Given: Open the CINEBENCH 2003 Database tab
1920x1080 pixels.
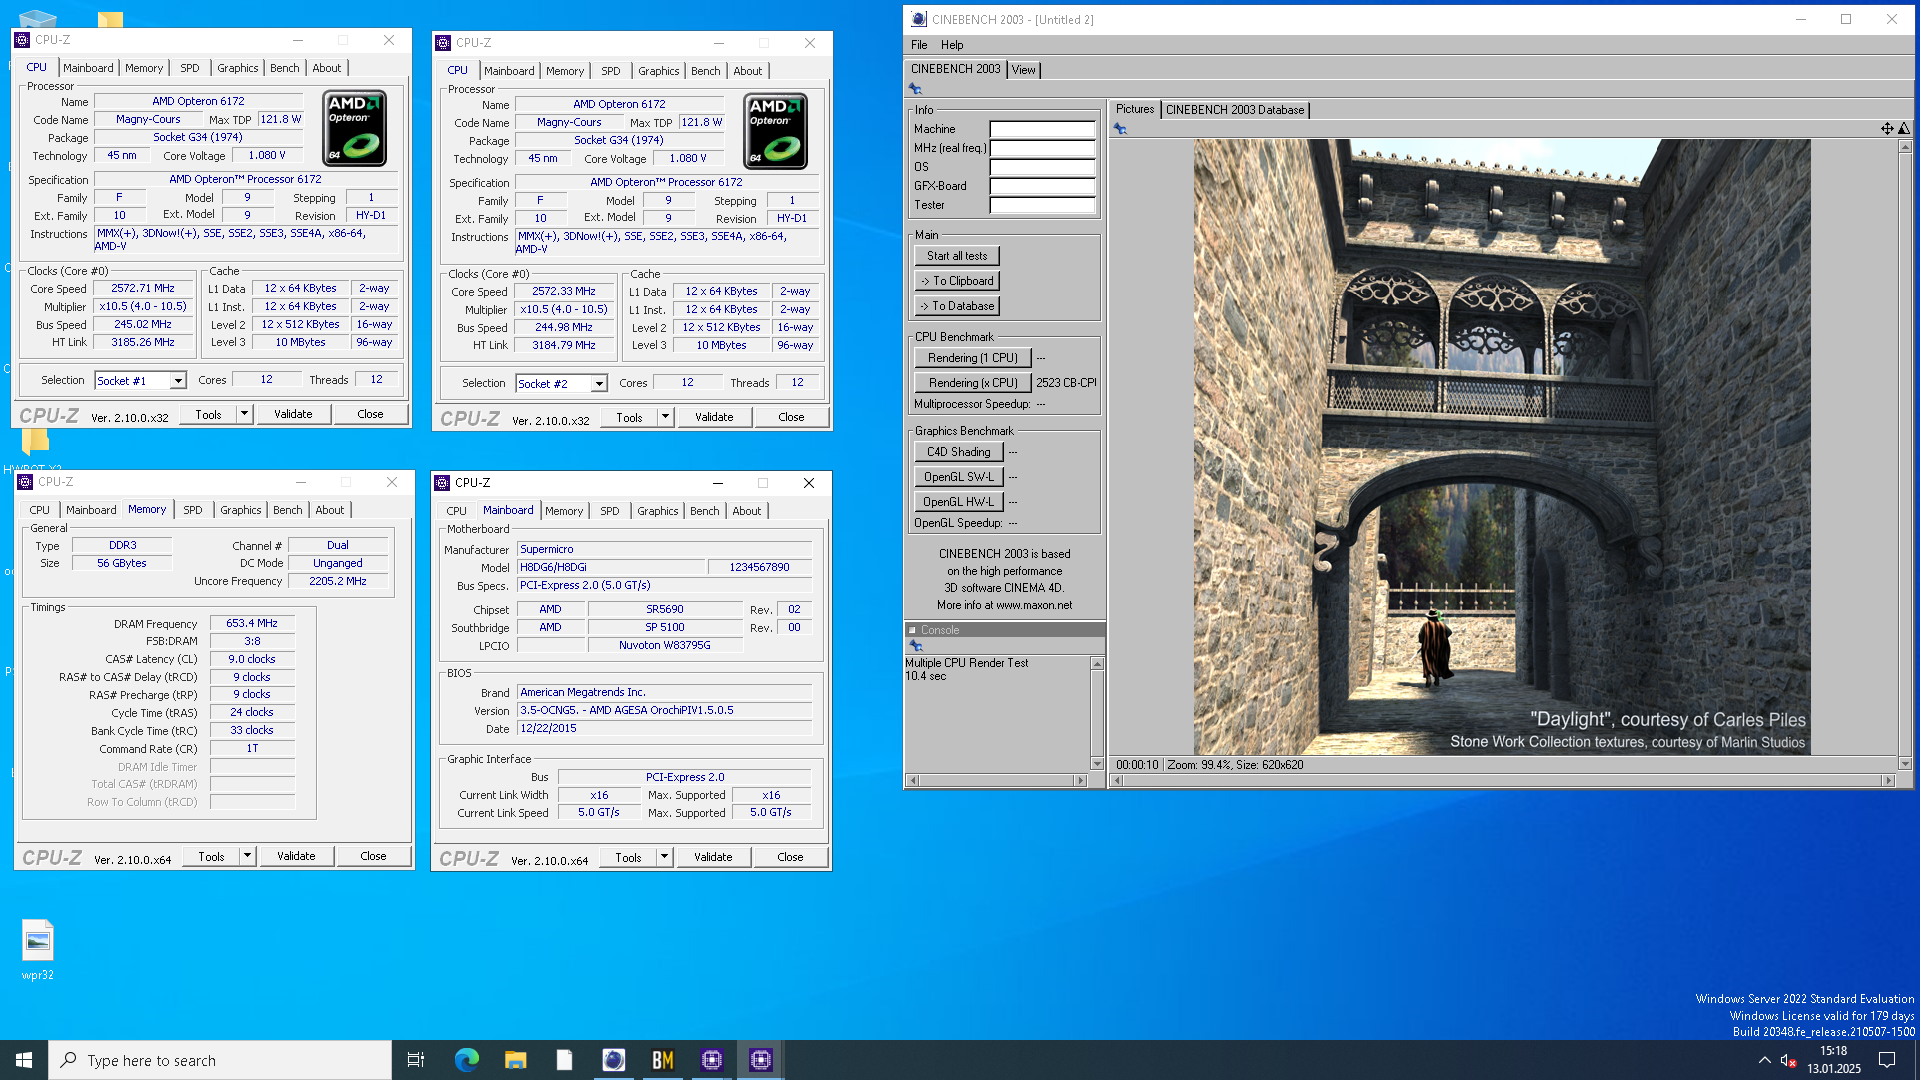Looking at the screenshot, I should click(1235, 110).
